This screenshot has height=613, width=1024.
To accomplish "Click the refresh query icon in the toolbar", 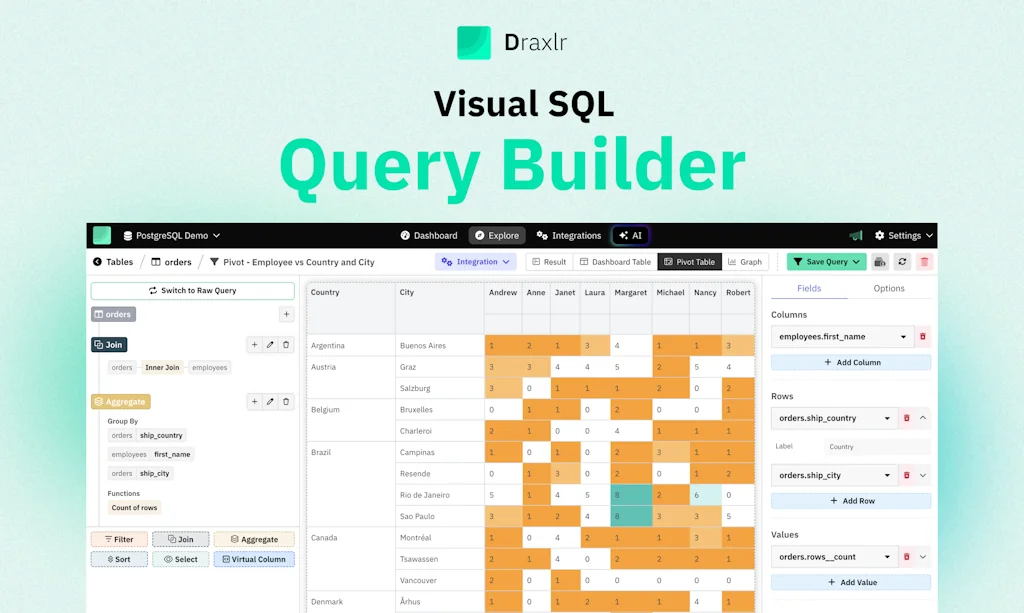I will click(902, 262).
